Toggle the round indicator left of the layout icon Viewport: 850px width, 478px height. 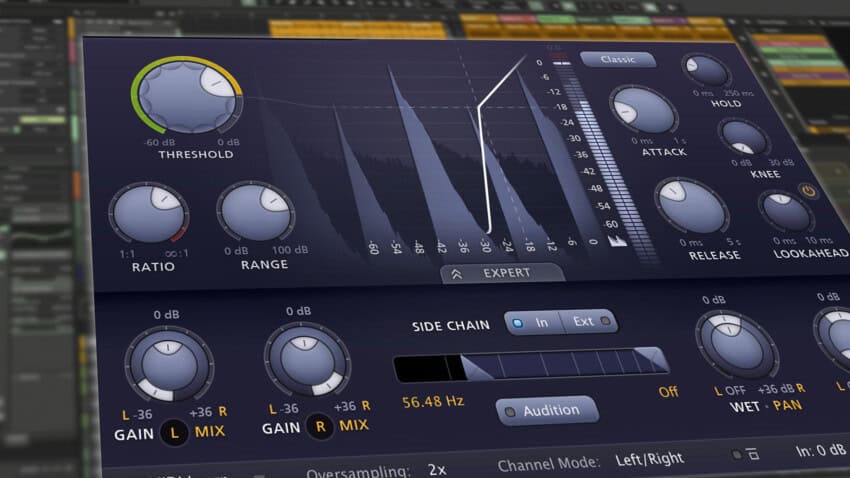[x=736, y=455]
